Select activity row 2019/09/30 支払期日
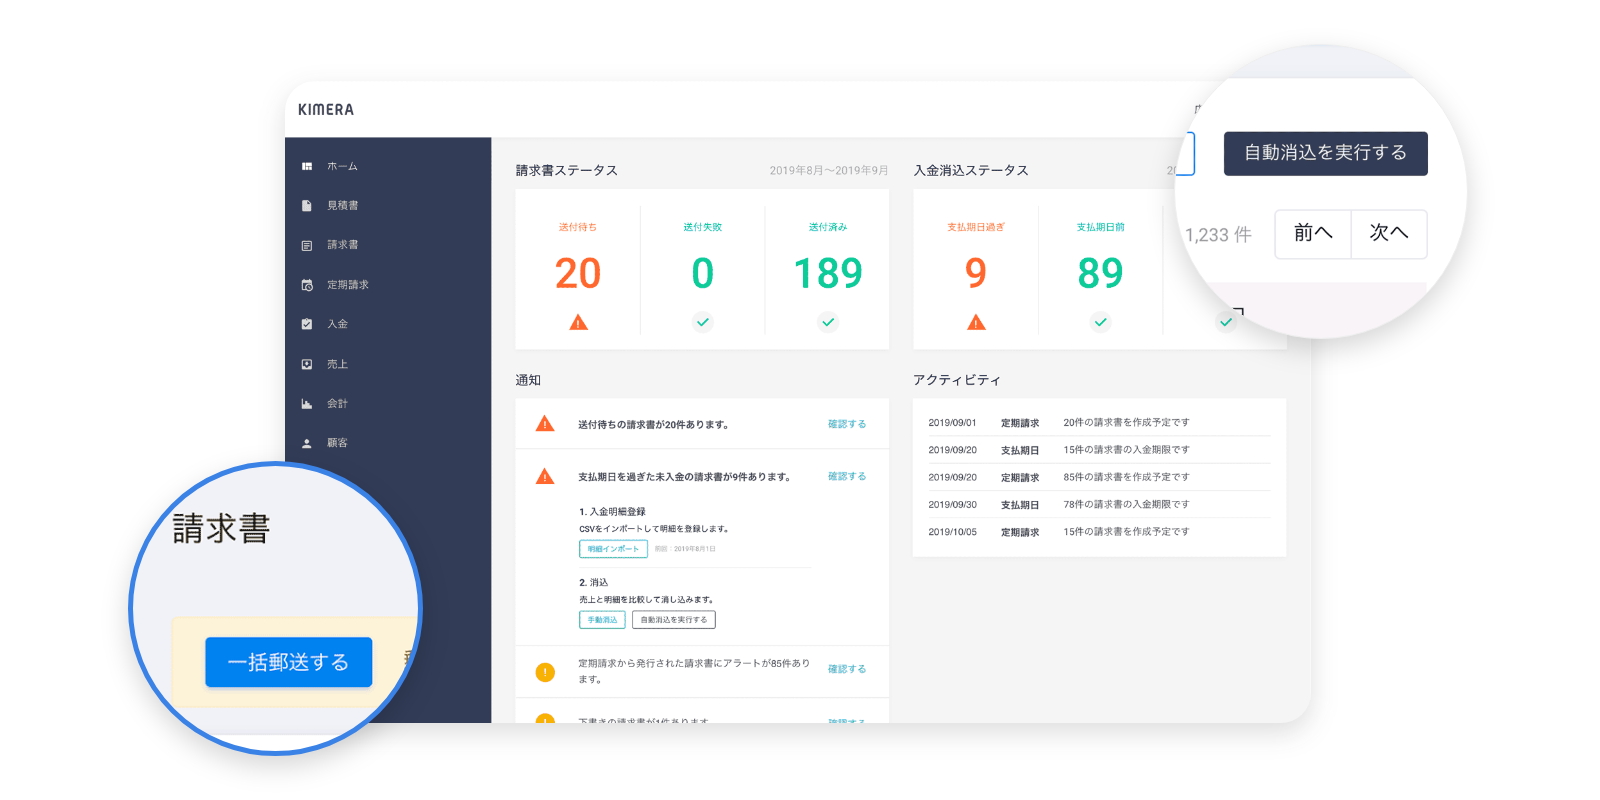The width and height of the screenshot is (1600, 800). click(1099, 505)
